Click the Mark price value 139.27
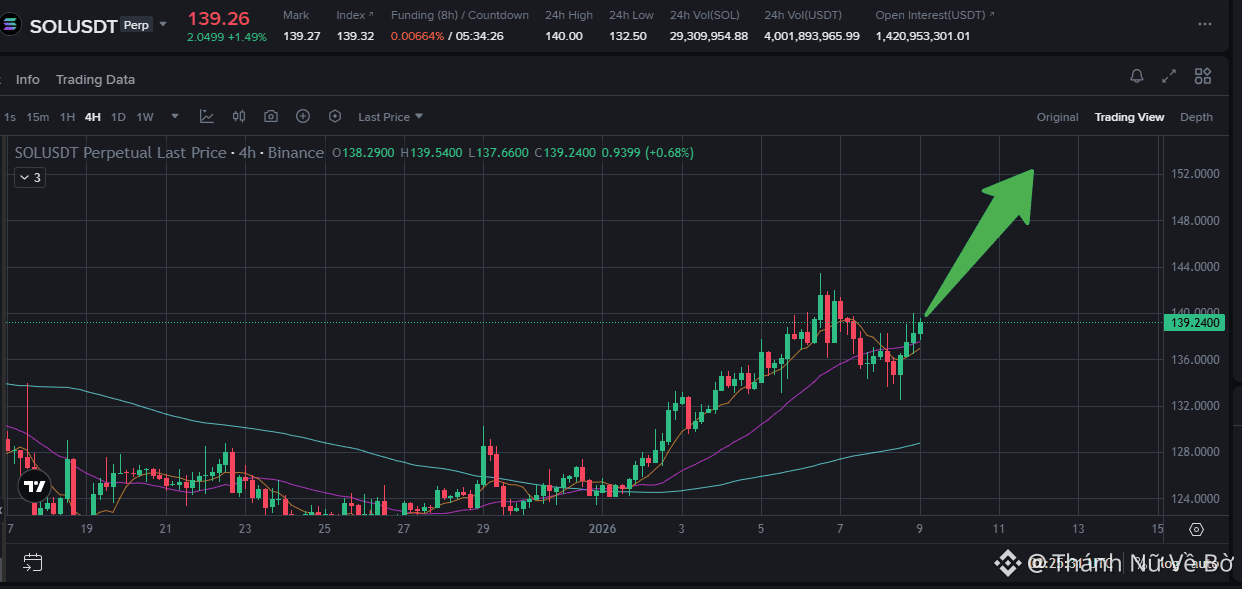Image resolution: width=1242 pixels, height=589 pixels. [x=302, y=36]
